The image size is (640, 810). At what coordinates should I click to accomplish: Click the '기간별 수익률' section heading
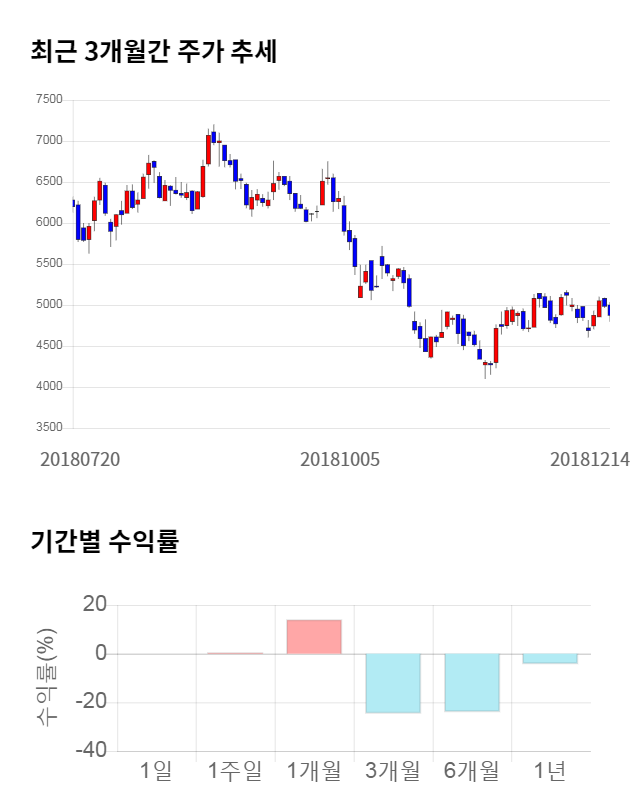[104, 542]
